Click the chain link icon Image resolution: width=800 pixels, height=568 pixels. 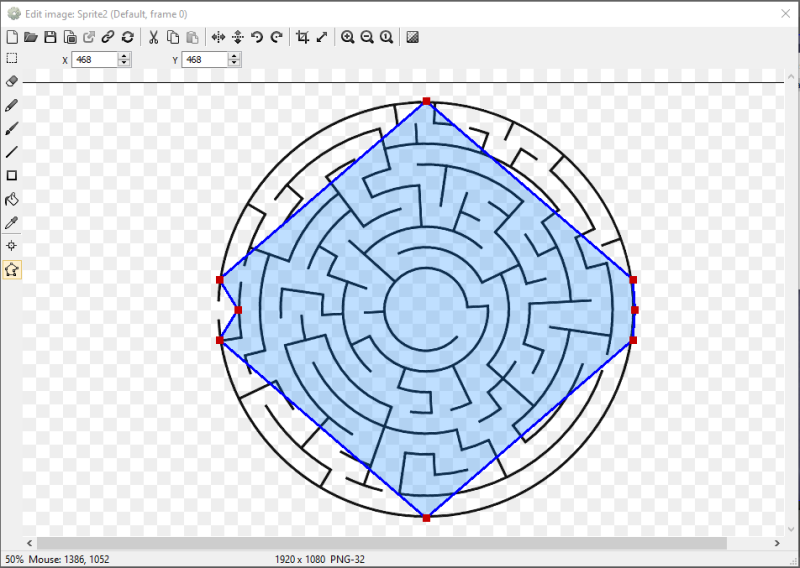(x=108, y=37)
